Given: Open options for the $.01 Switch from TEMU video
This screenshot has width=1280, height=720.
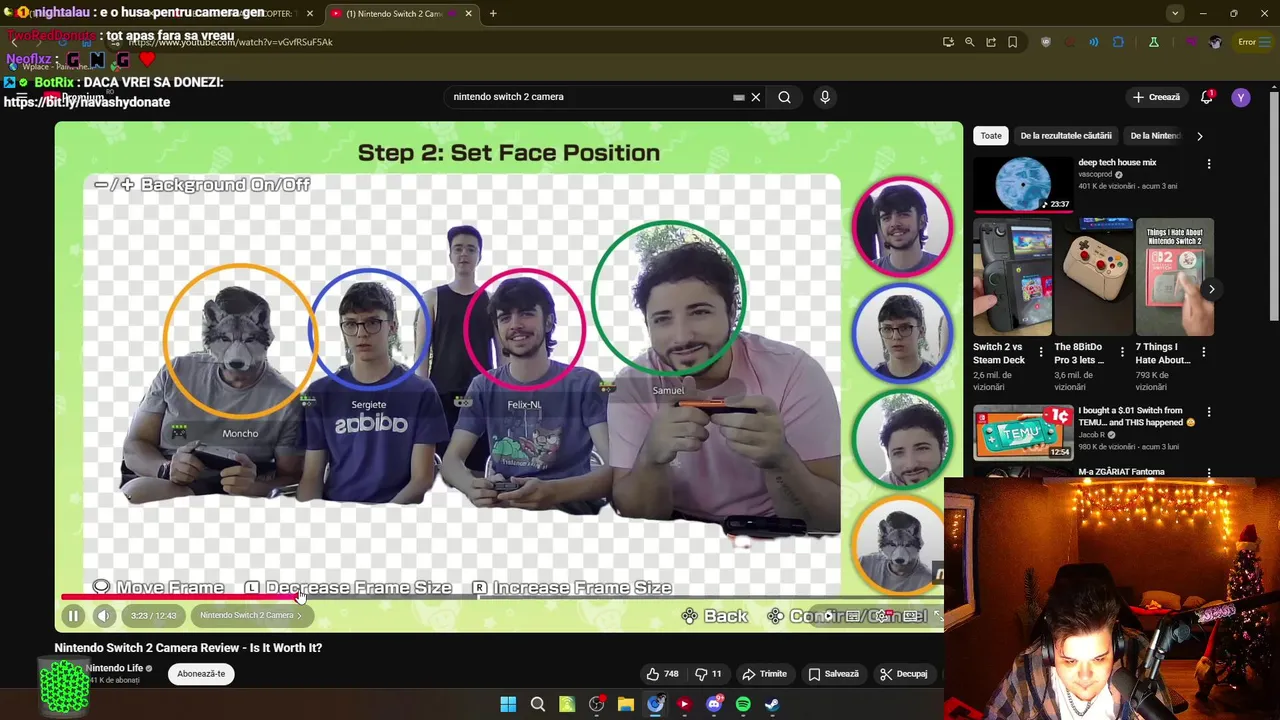Looking at the screenshot, I should [x=1209, y=412].
